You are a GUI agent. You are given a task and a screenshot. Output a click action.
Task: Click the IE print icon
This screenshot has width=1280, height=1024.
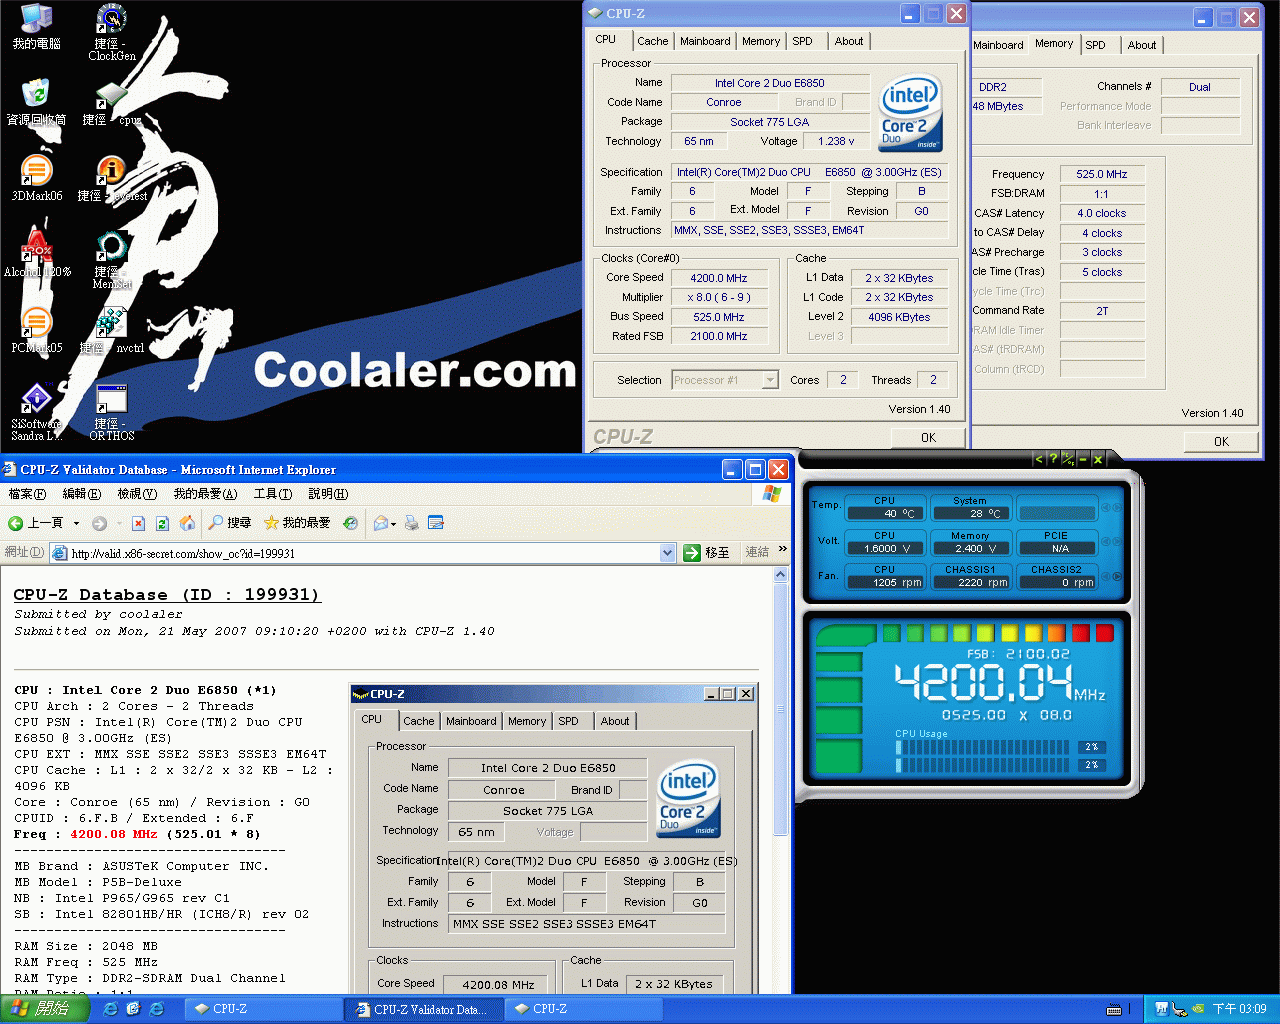tap(411, 523)
